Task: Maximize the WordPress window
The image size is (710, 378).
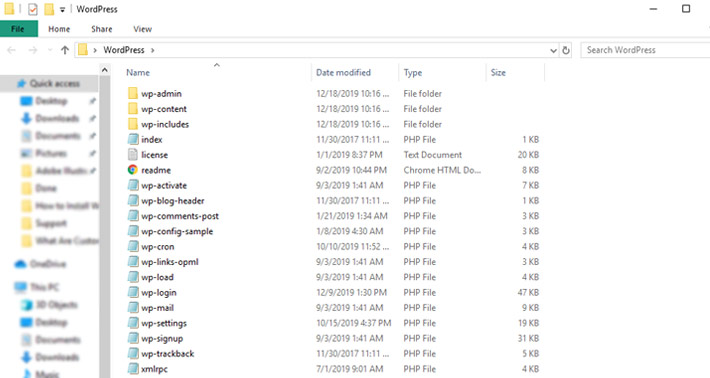Action: click(686, 9)
